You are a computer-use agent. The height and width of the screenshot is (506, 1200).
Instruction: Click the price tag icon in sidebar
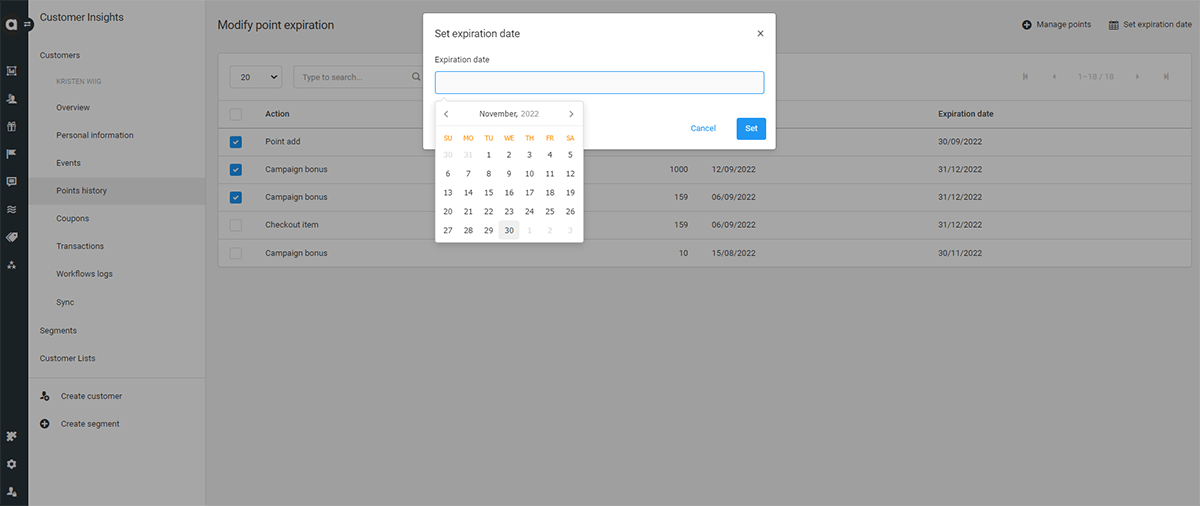pyautogui.click(x=11, y=237)
